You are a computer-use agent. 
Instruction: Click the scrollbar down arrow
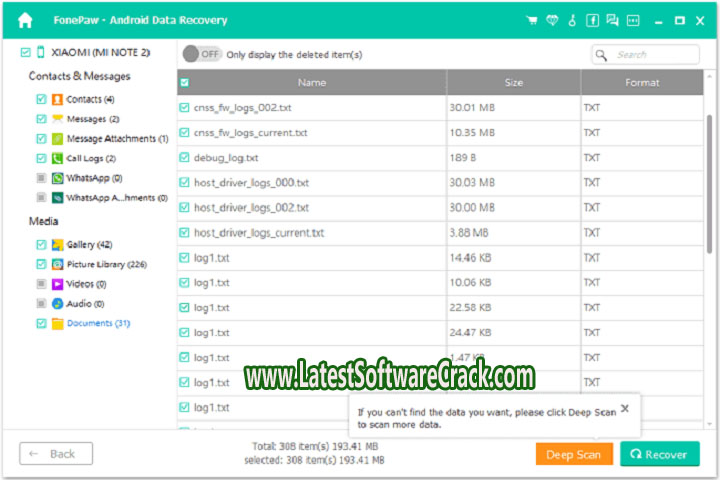tap(709, 424)
